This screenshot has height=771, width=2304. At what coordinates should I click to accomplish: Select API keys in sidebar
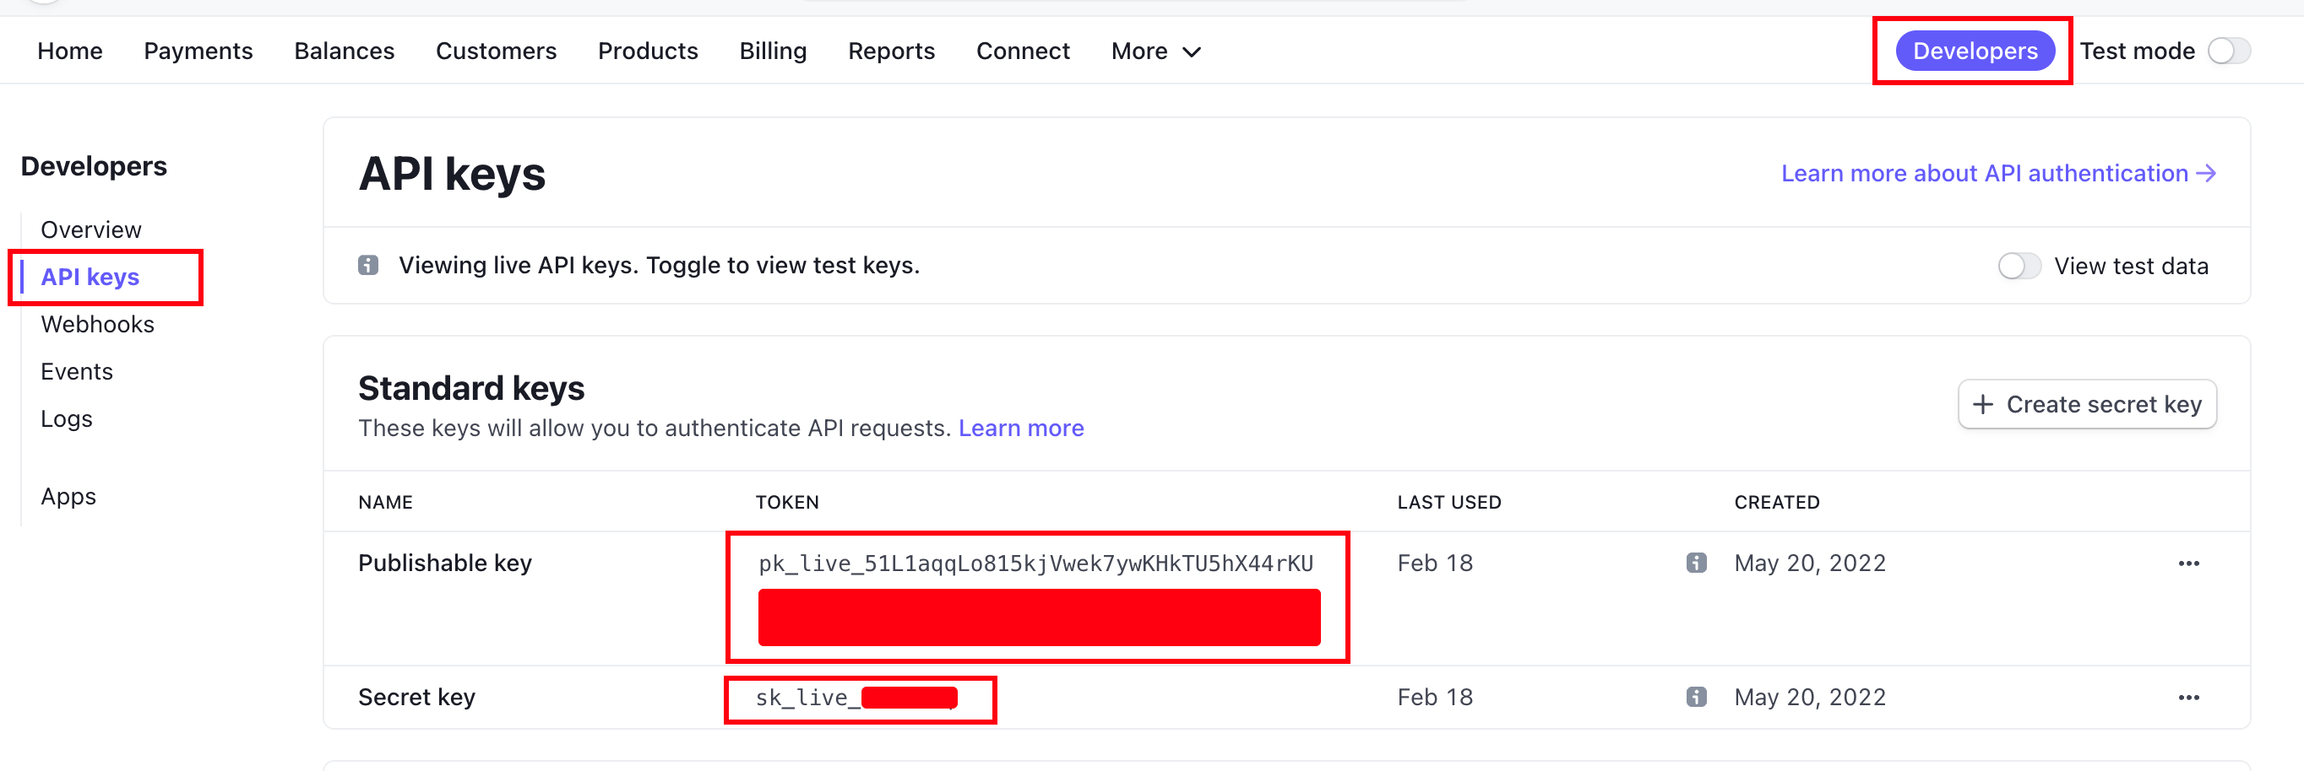90,277
